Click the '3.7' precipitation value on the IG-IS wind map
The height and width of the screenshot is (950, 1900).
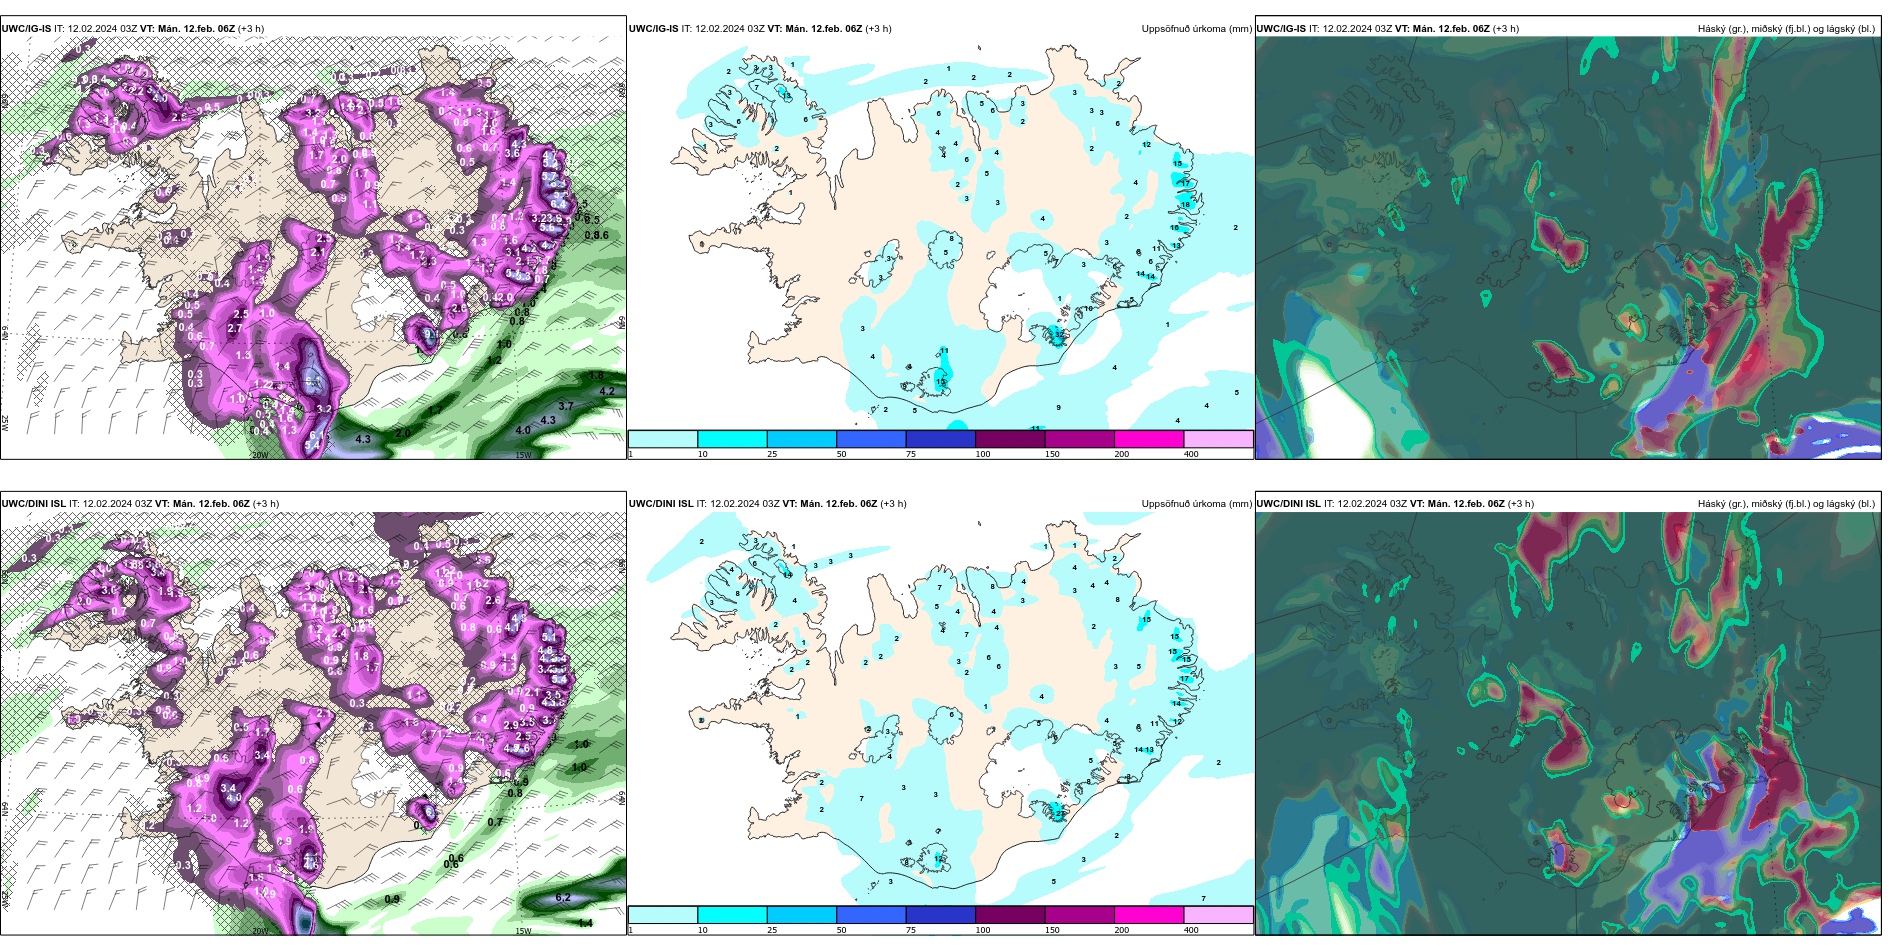(x=566, y=406)
